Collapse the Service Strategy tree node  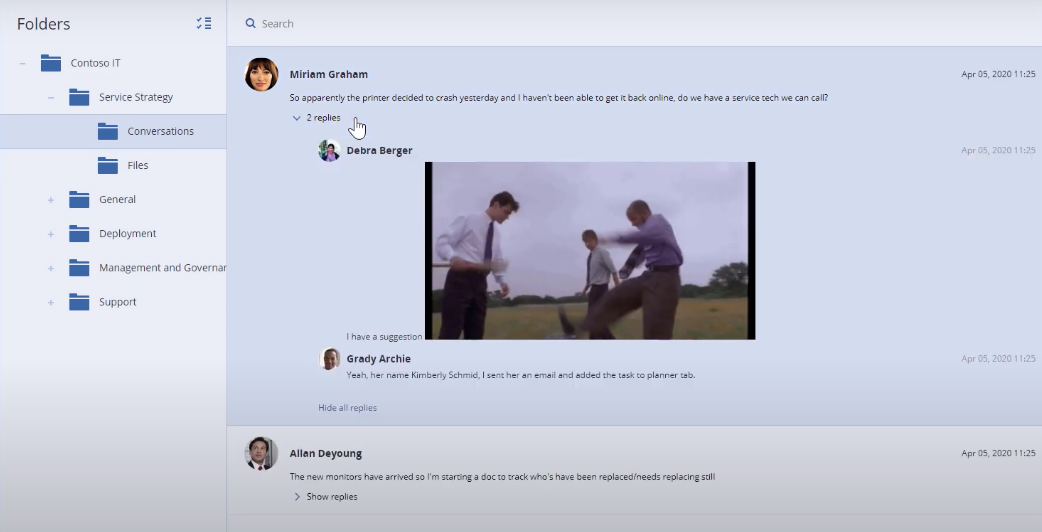pyautogui.click(x=51, y=98)
